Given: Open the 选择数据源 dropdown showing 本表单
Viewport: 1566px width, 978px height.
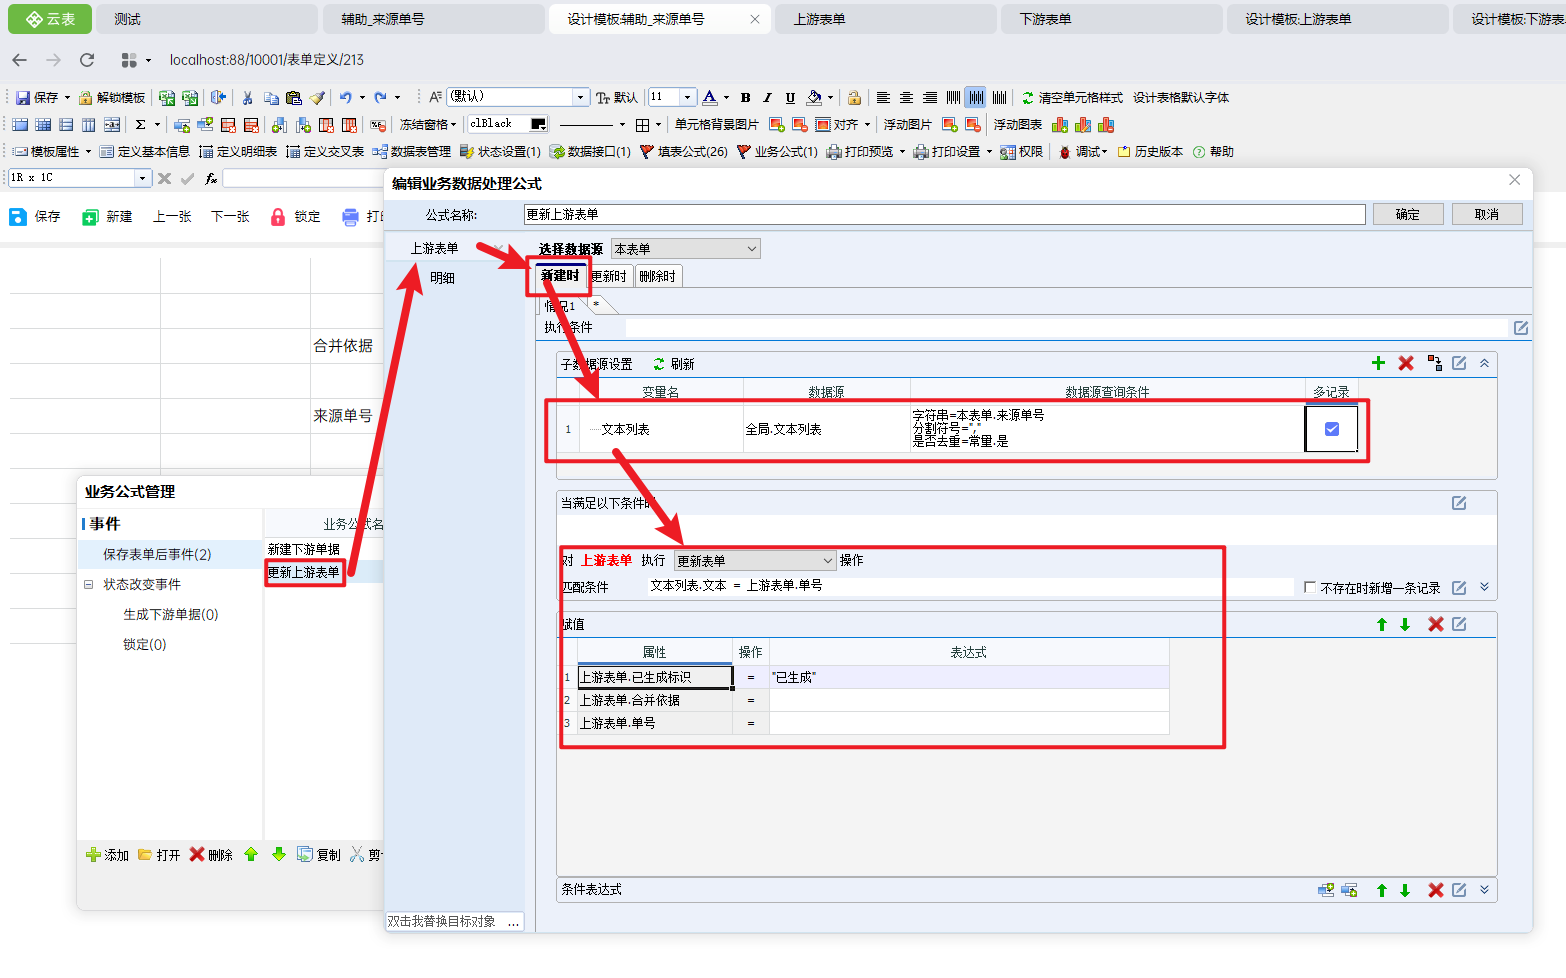Looking at the screenshot, I should (x=686, y=249).
